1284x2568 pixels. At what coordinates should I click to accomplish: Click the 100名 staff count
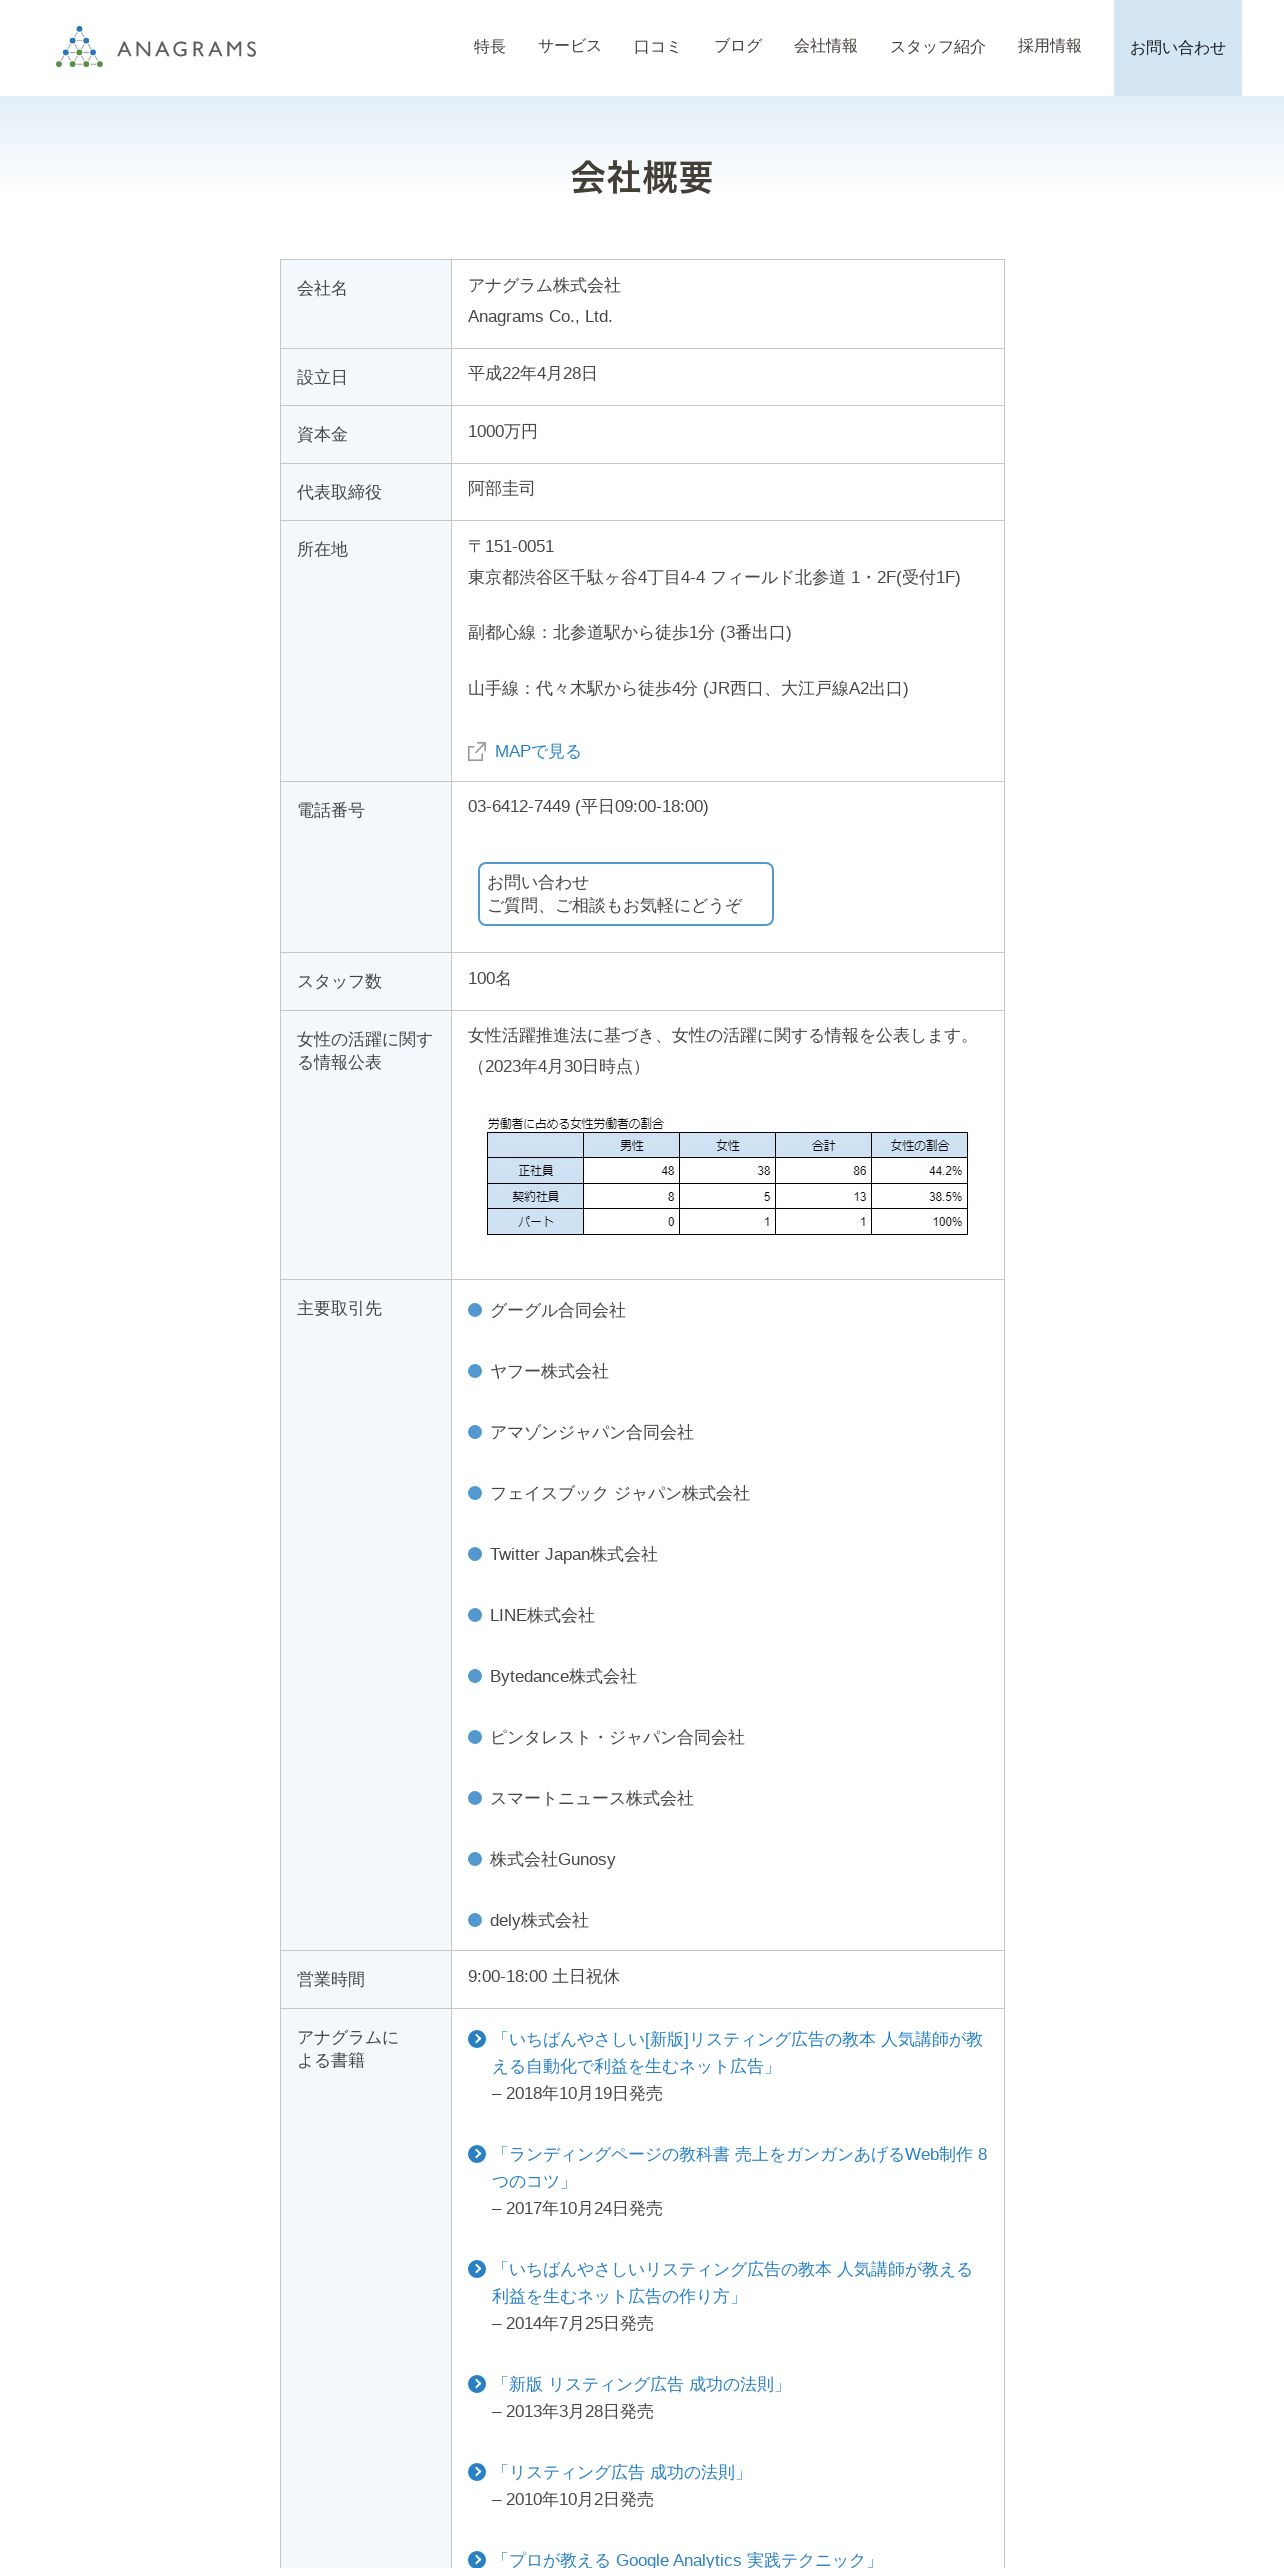pyautogui.click(x=489, y=978)
